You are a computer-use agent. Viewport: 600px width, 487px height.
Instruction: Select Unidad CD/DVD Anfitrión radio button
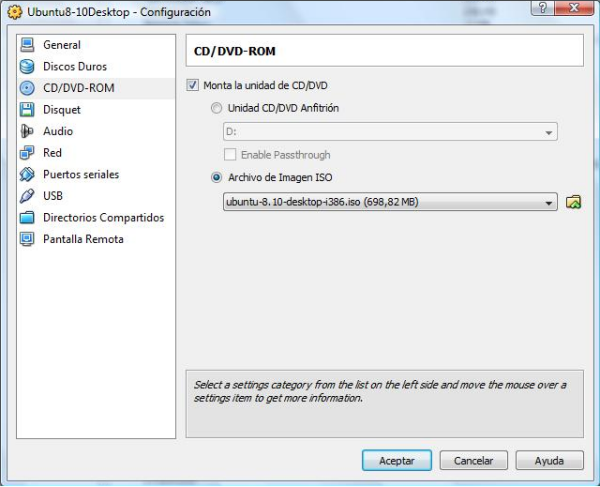point(216,108)
